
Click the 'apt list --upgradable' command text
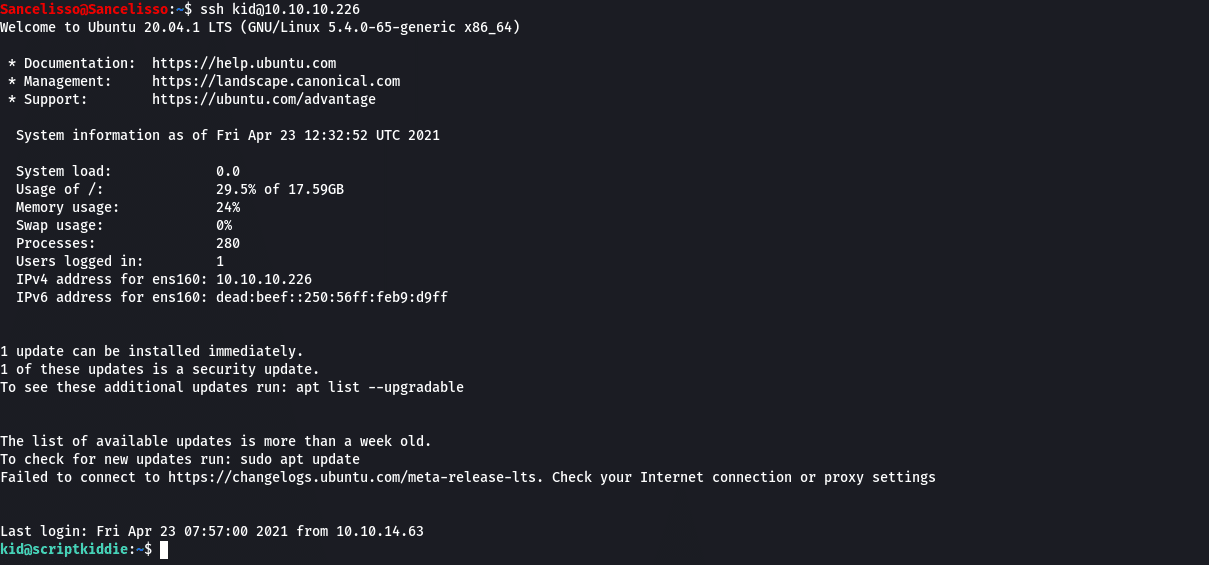click(380, 387)
